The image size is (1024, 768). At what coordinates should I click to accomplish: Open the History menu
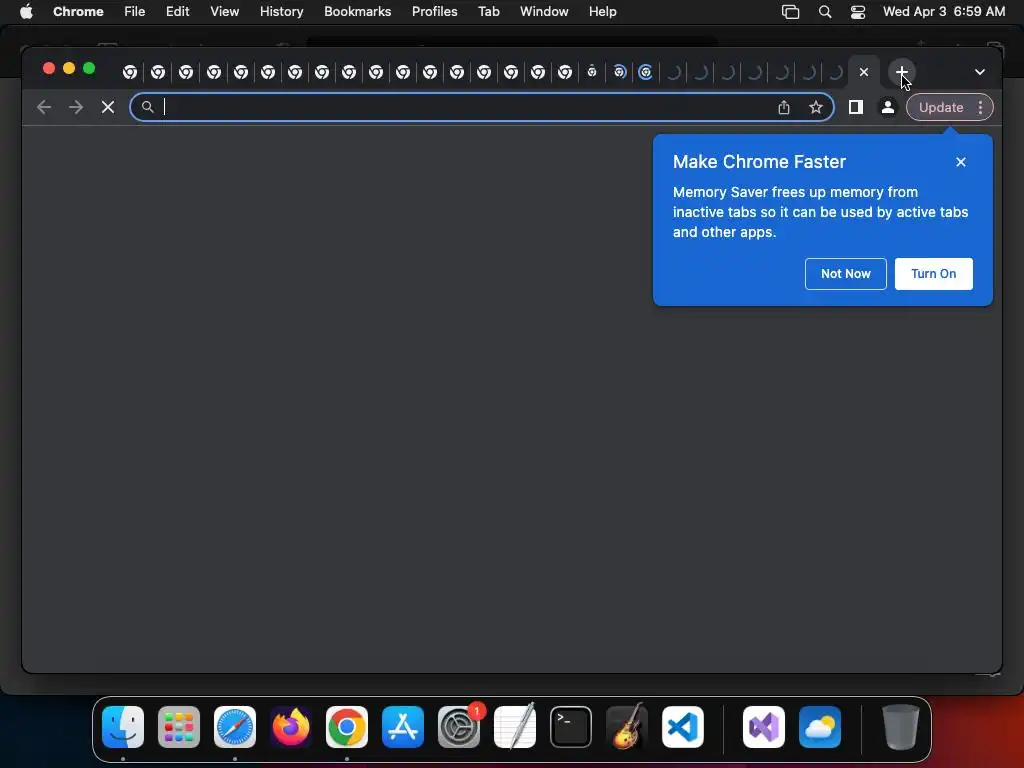(281, 12)
